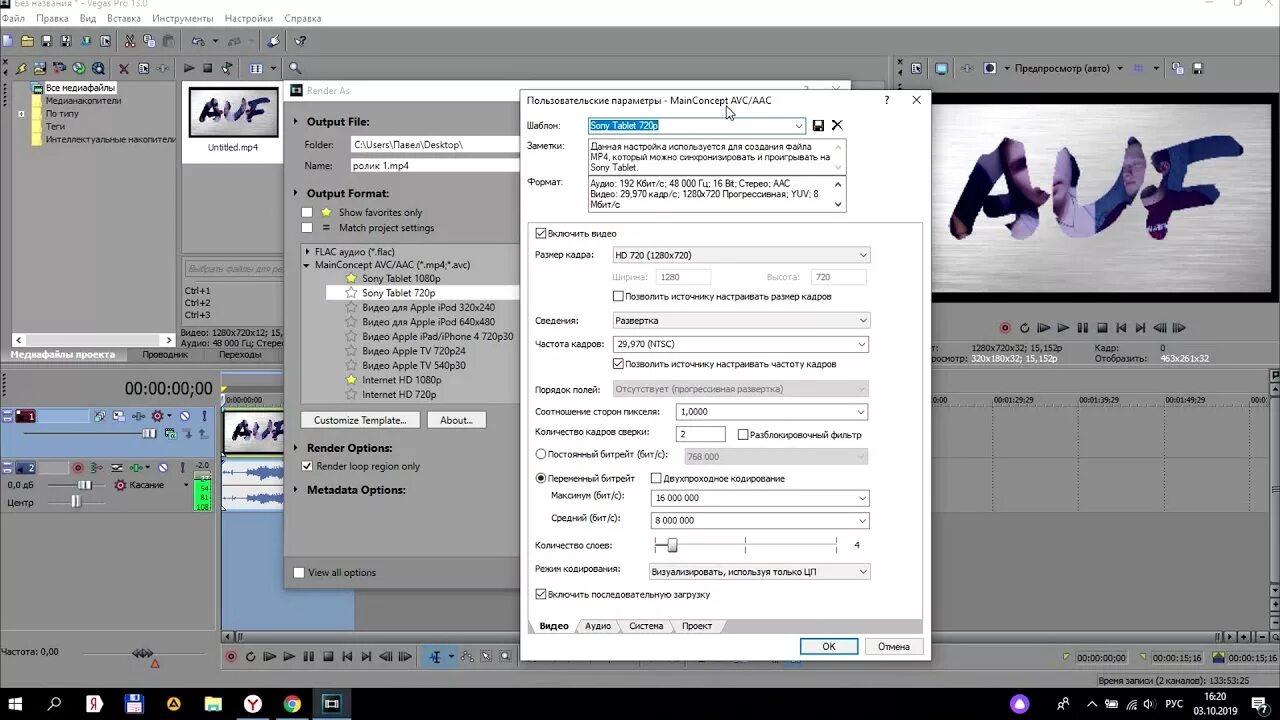Screen dimensions: 1280x720
Task: Select Переменный битрейт radio button
Action: (x=541, y=478)
